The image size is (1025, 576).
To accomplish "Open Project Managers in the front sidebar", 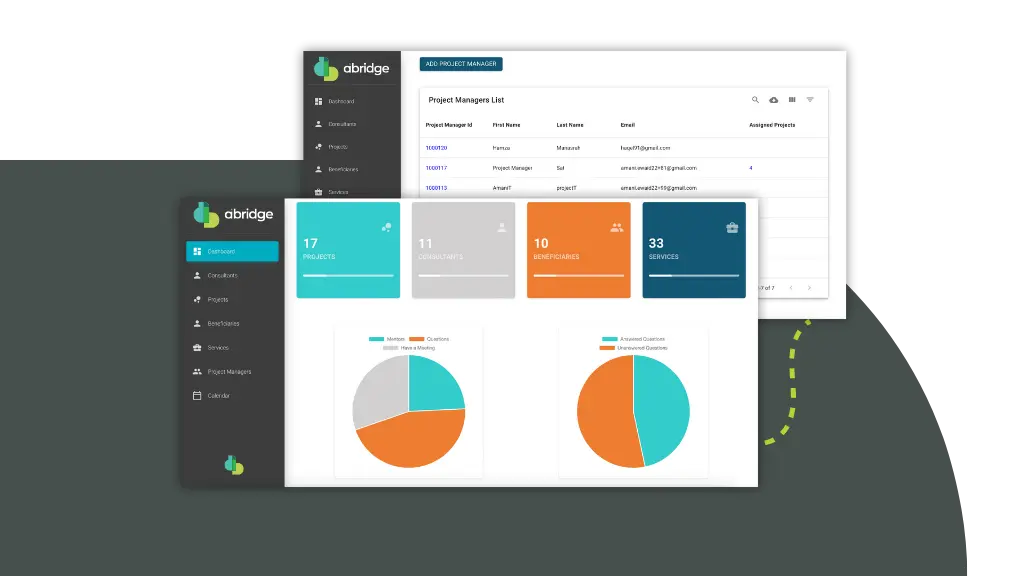I will pos(228,372).
